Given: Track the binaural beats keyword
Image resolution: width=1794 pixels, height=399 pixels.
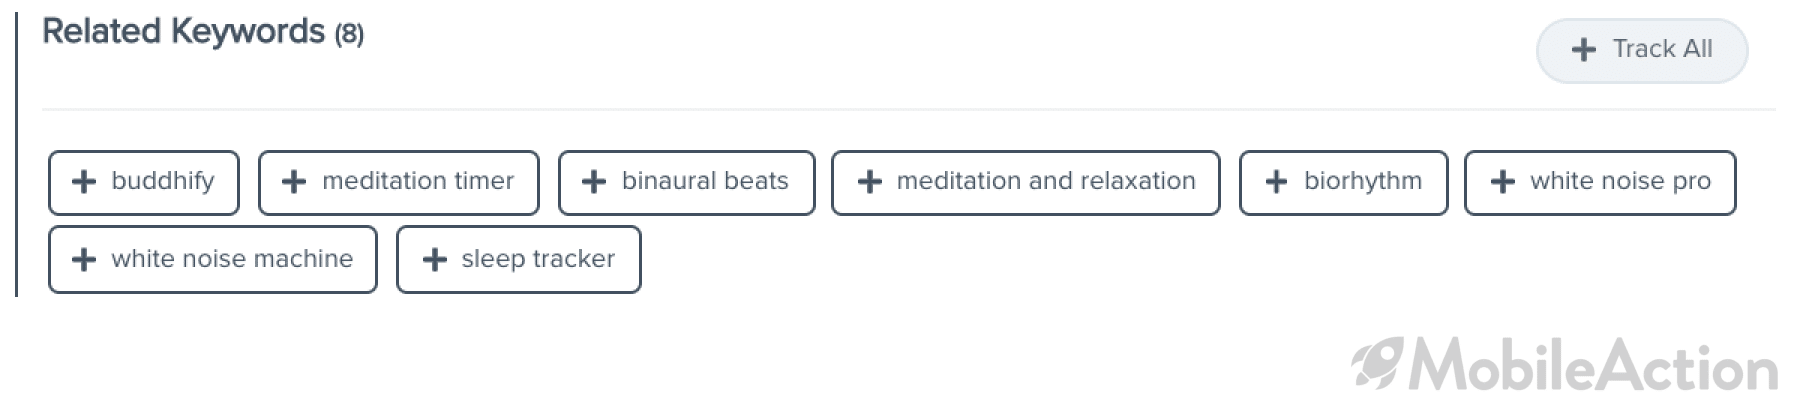Looking at the screenshot, I should tap(687, 182).
